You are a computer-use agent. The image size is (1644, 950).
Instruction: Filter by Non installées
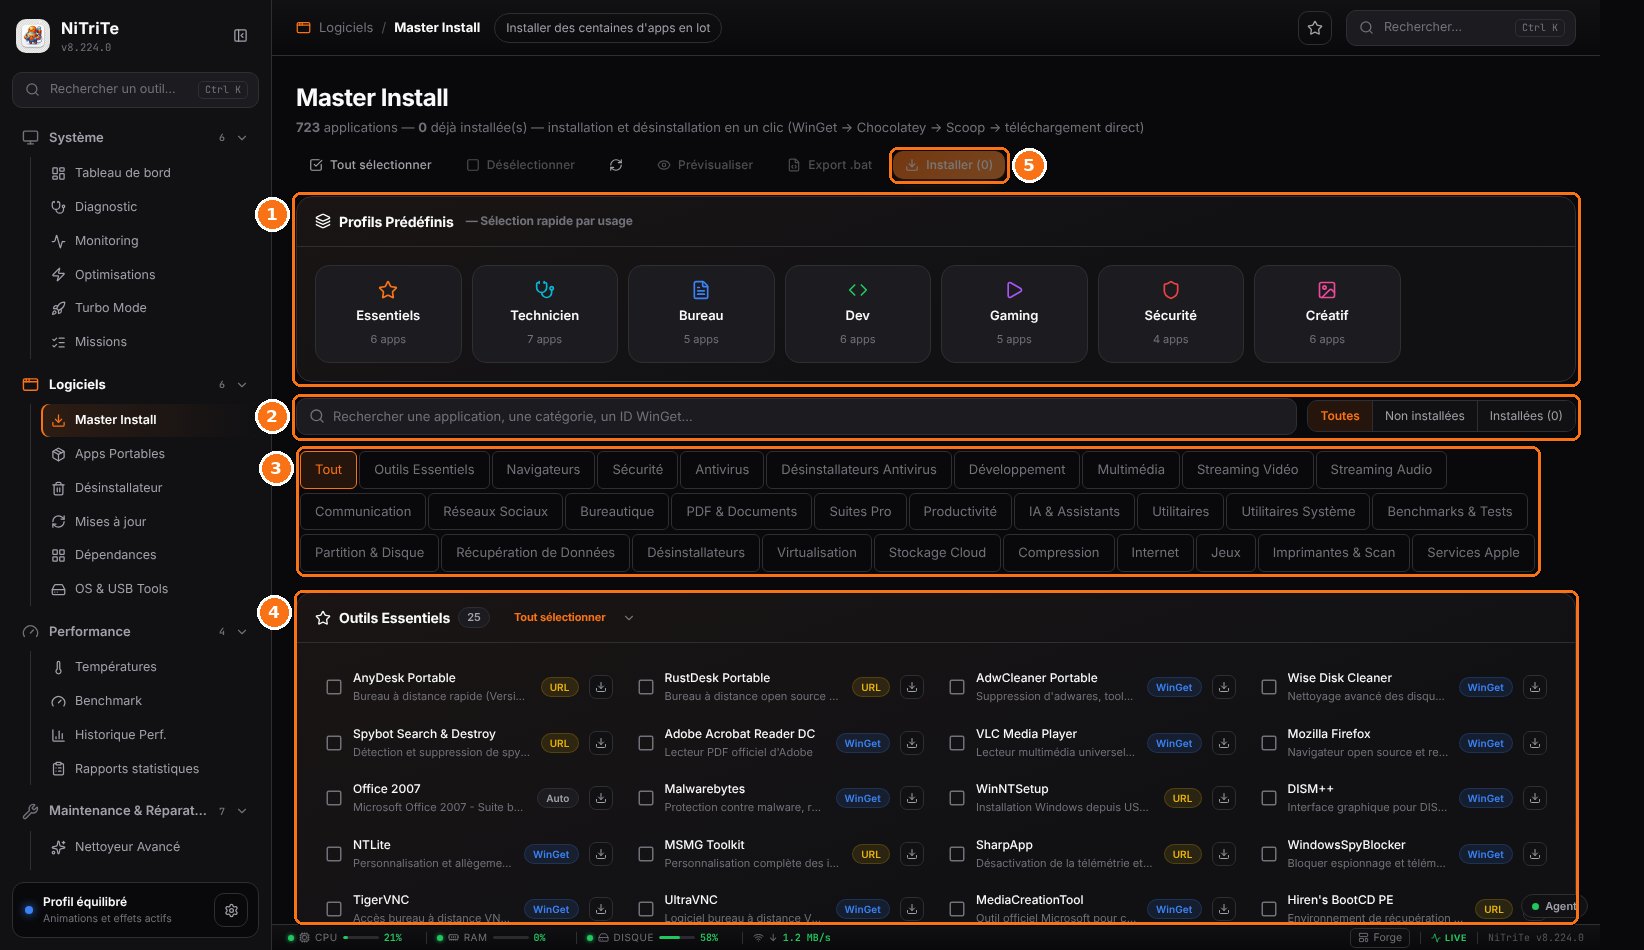pos(1424,416)
